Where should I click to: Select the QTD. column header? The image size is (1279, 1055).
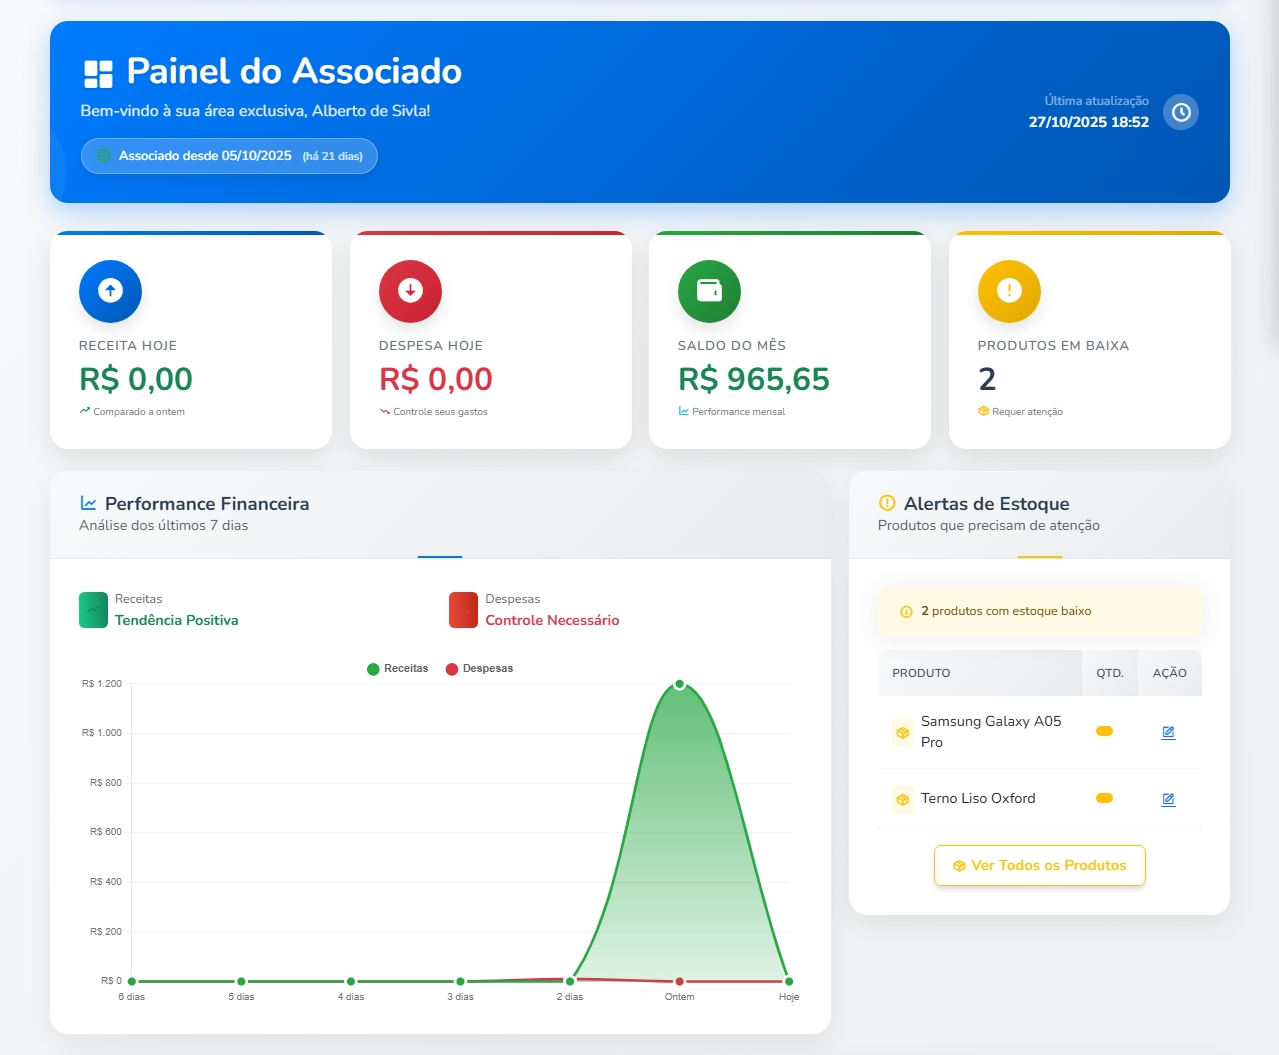click(x=1109, y=673)
